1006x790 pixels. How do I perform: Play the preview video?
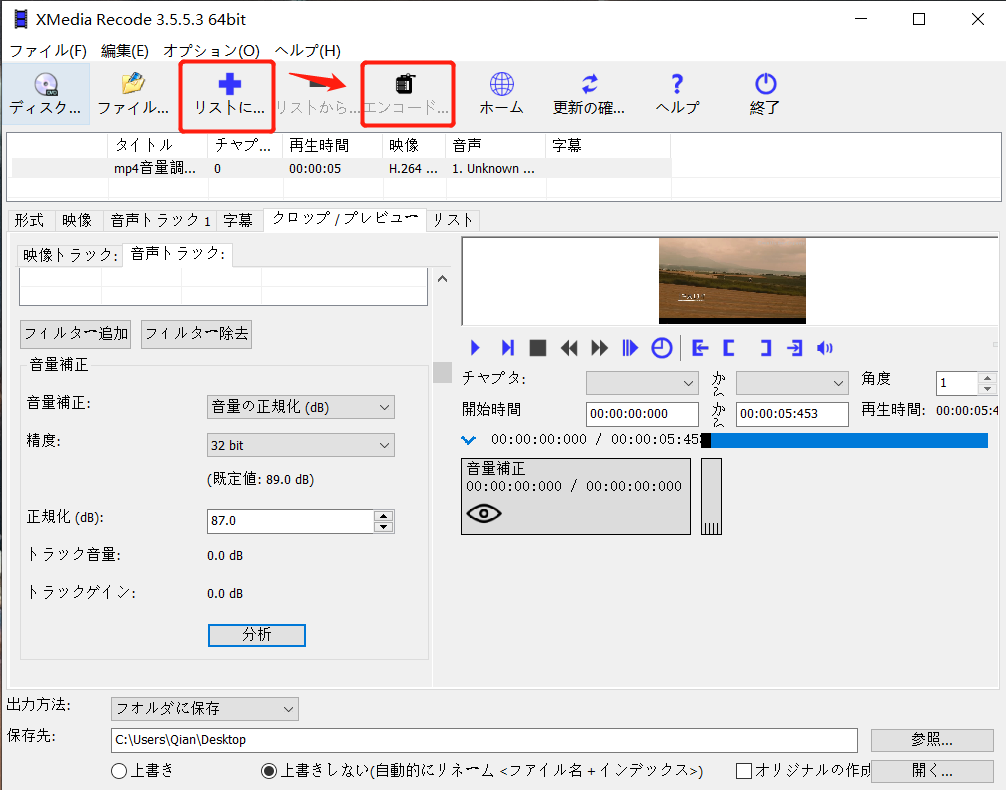(x=475, y=348)
